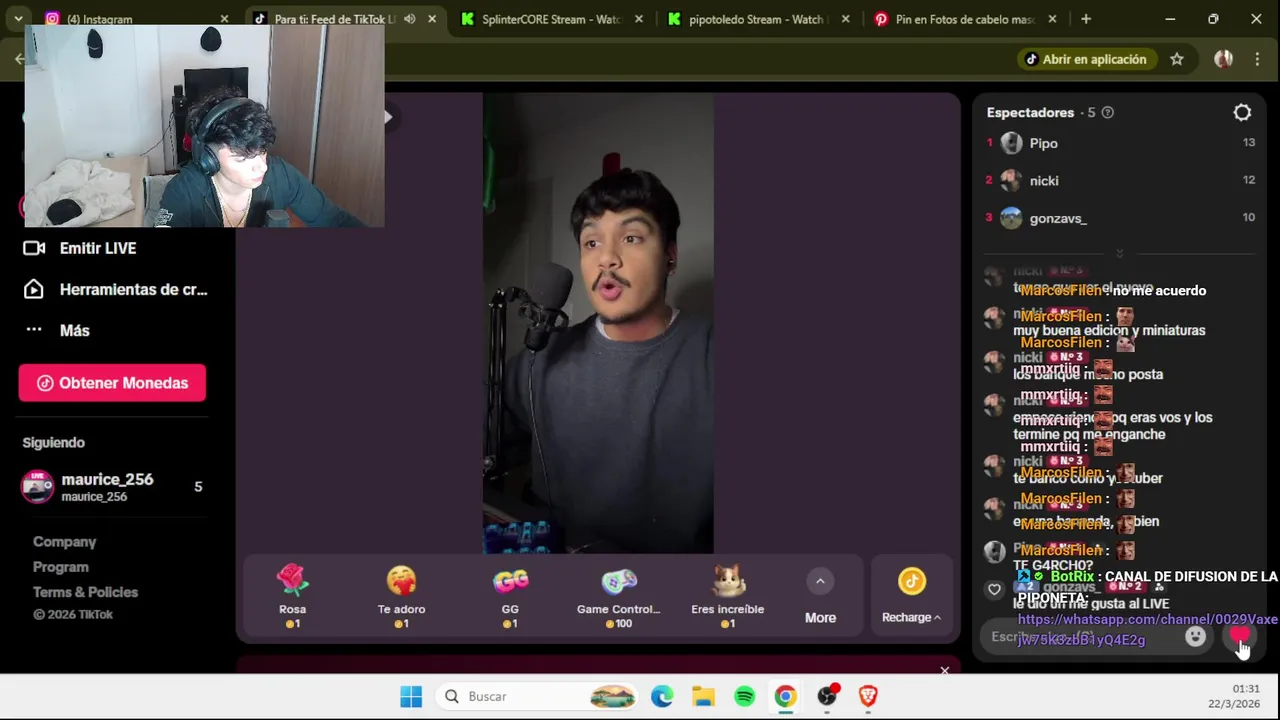Open the WhatsApp channel link in chat
Image resolution: width=1280 pixels, height=720 pixels.
(1147, 629)
